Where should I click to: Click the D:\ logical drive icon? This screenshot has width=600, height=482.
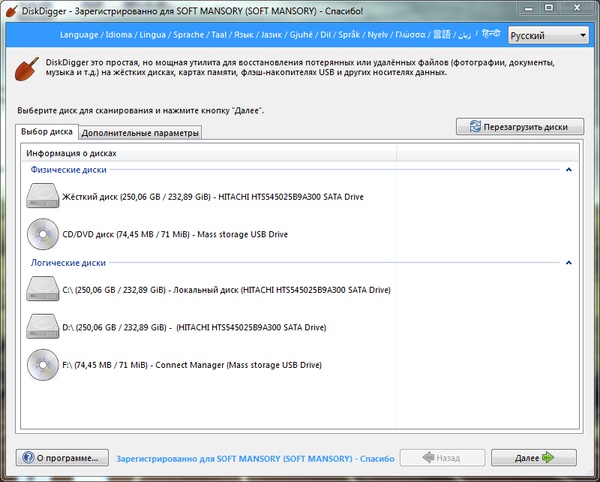point(43,327)
